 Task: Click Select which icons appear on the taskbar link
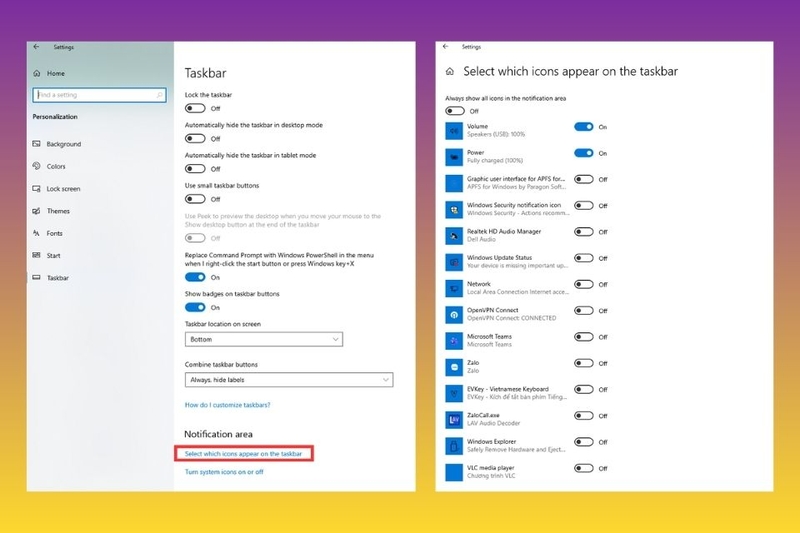tap(243, 453)
